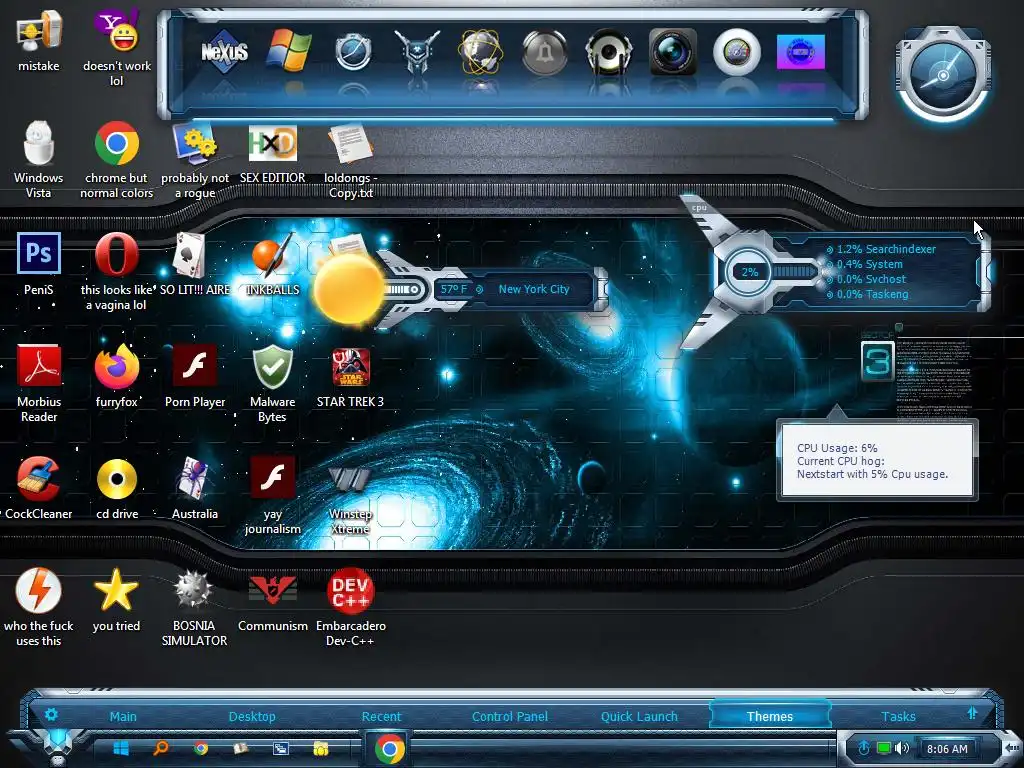Click 'New York City' in weather widget
Image resolution: width=1024 pixels, height=768 pixels.
click(x=534, y=289)
